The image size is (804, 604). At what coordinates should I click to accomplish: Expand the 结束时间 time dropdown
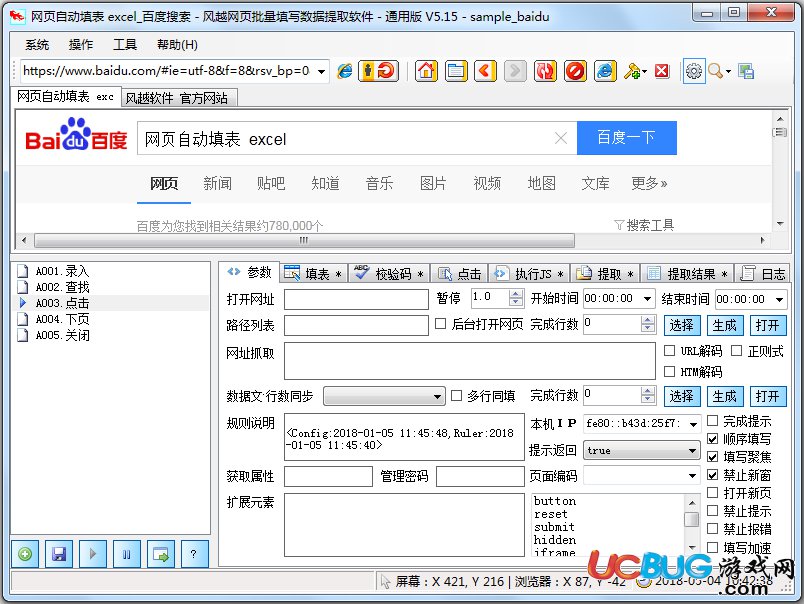(x=779, y=298)
